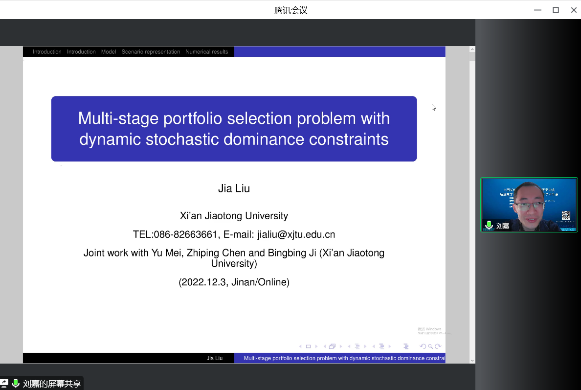This screenshot has width=581, height=390.
Task: Open the Model section in slide header
Action: tap(109, 51)
